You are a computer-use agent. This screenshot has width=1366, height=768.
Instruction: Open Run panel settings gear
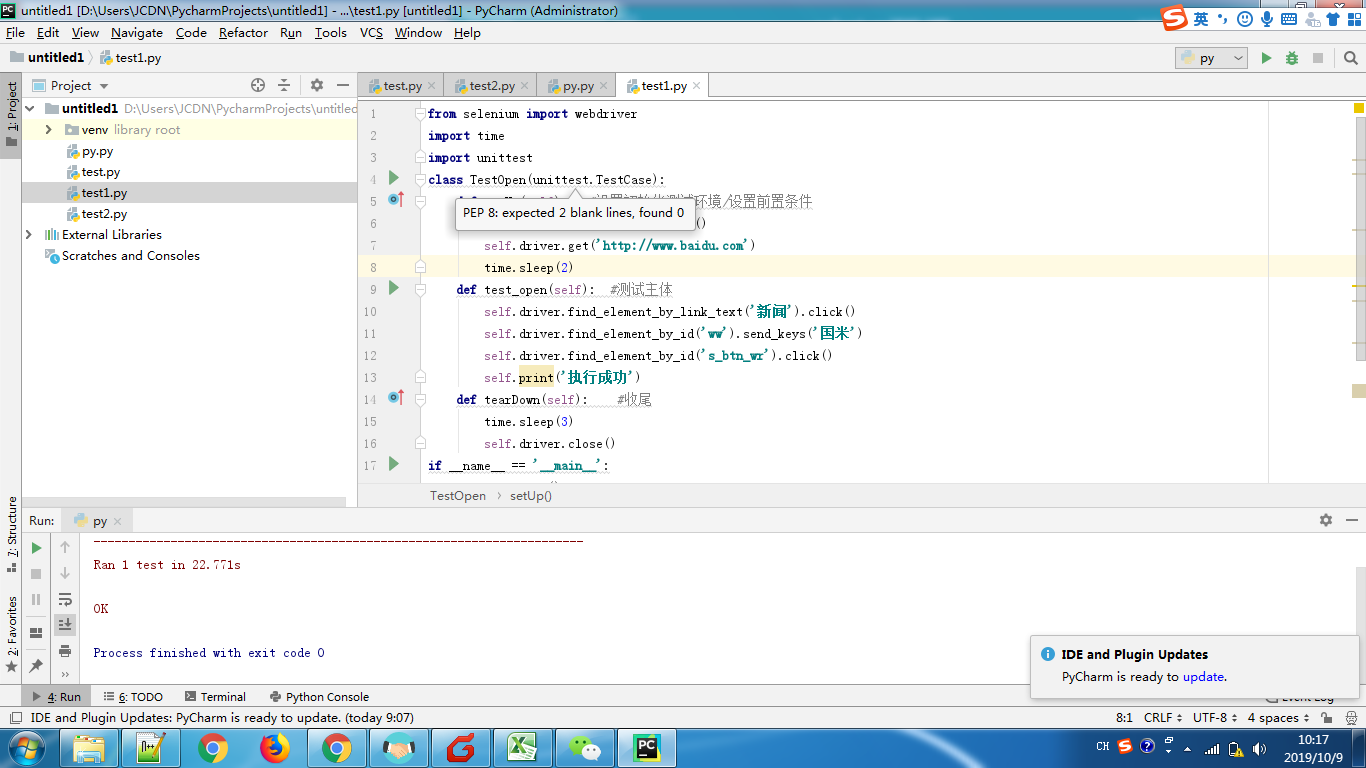point(1326,520)
